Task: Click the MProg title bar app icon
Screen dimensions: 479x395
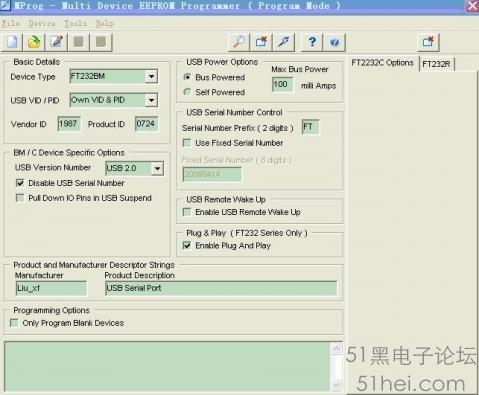Action: [5, 5]
